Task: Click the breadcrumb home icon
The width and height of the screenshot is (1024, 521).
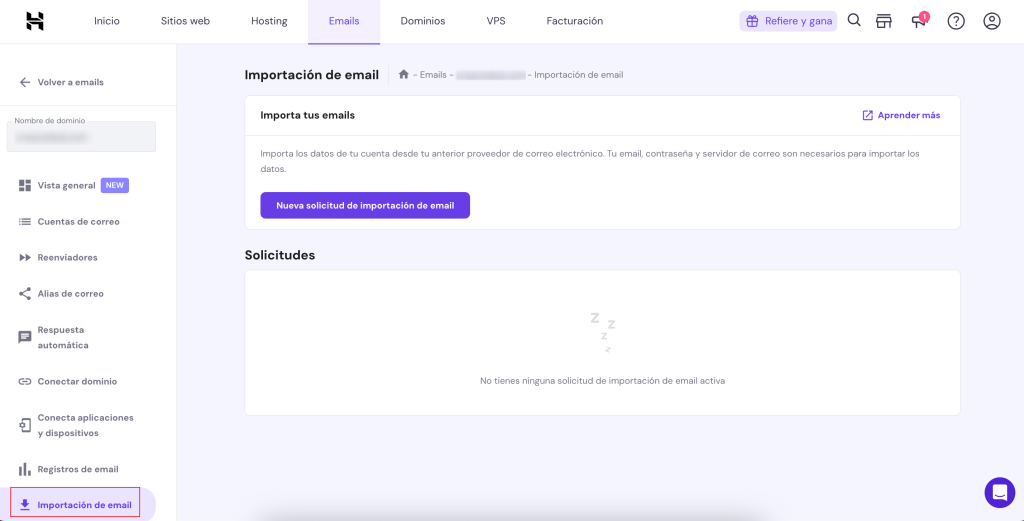Action: coord(404,75)
